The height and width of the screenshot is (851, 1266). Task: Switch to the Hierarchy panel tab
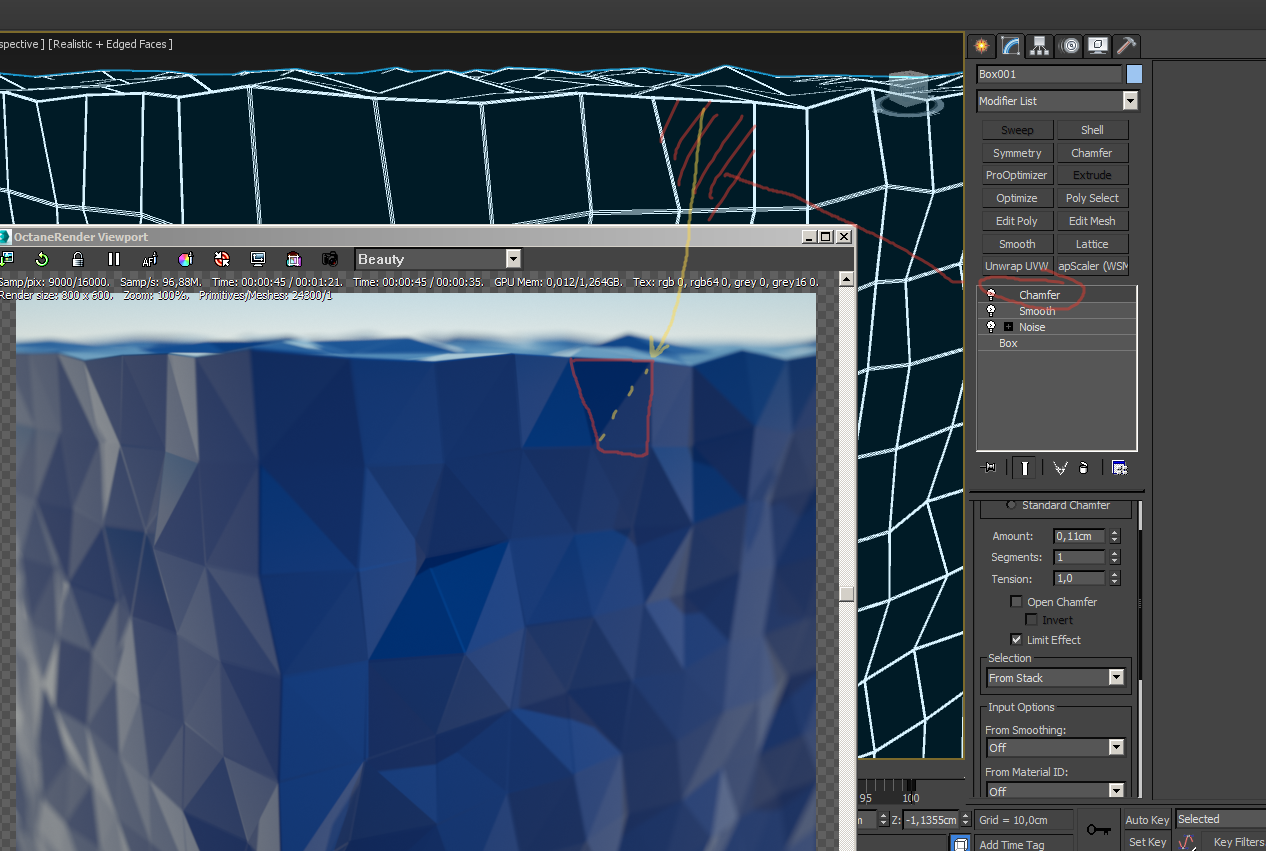click(x=1040, y=46)
